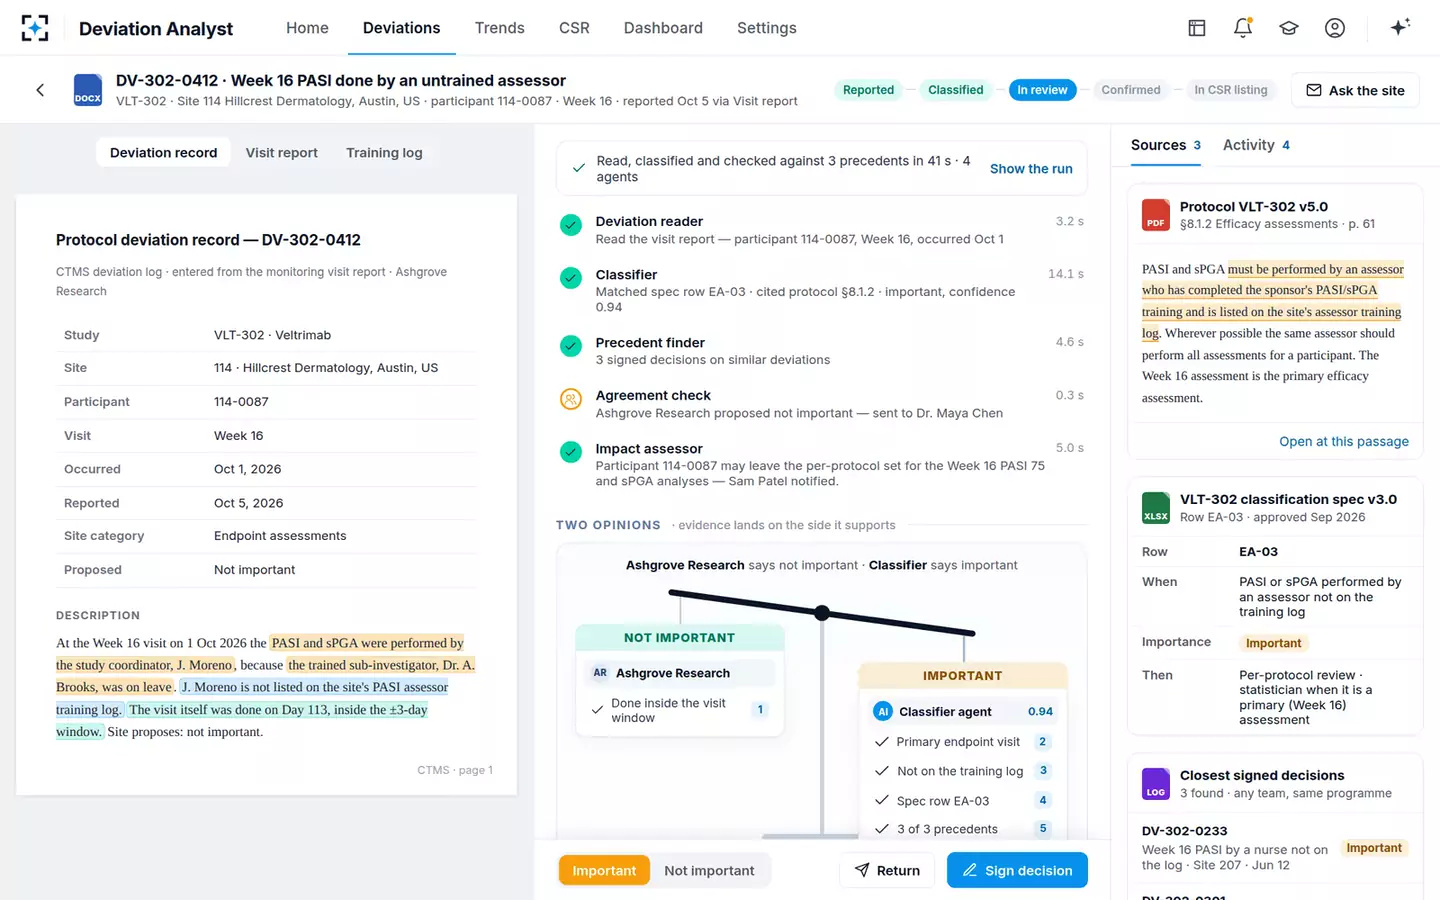Image resolution: width=1440 pixels, height=900 pixels.
Task: Click the Protocol VLT-302 PDF icon
Action: pos(1156,215)
